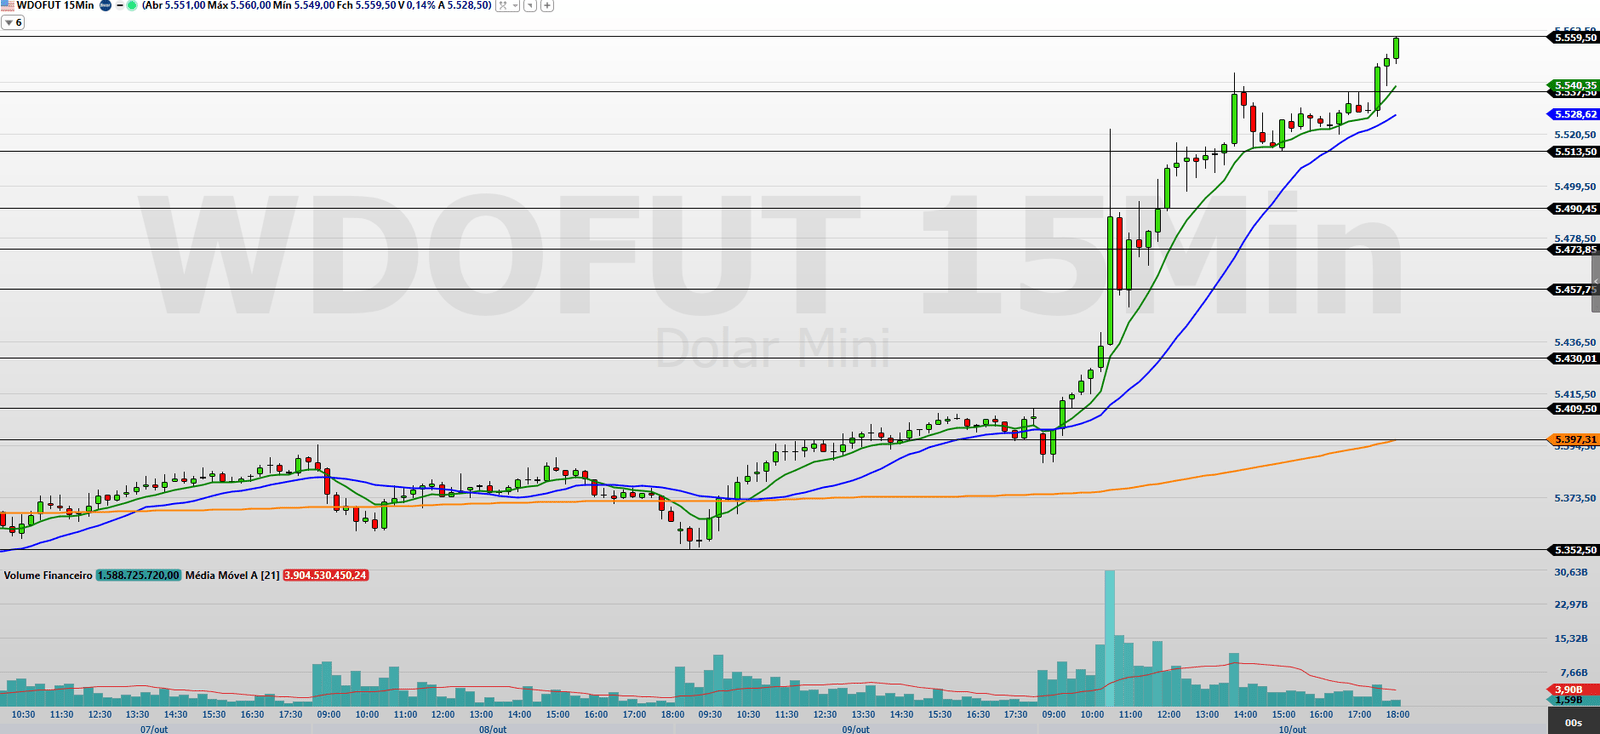Click the dark blue round broker icon
The width and height of the screenshot is (1600, 734).
(105, 6)
